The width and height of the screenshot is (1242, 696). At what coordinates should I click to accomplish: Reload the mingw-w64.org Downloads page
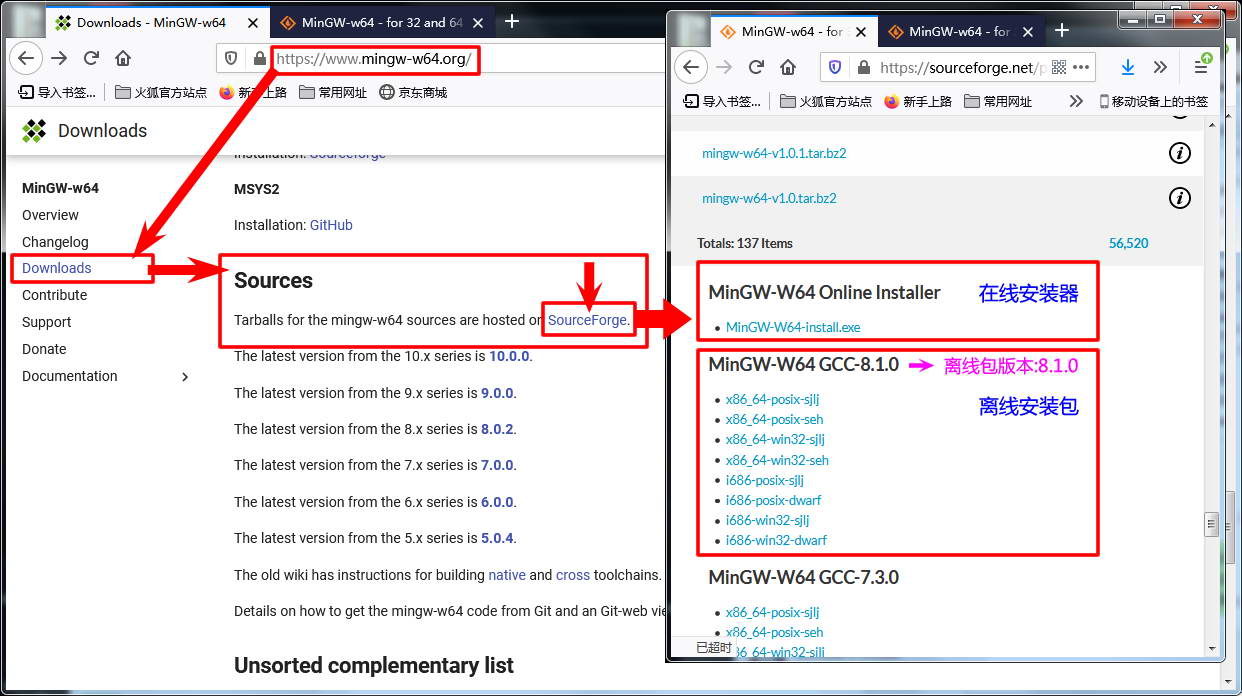91,59
